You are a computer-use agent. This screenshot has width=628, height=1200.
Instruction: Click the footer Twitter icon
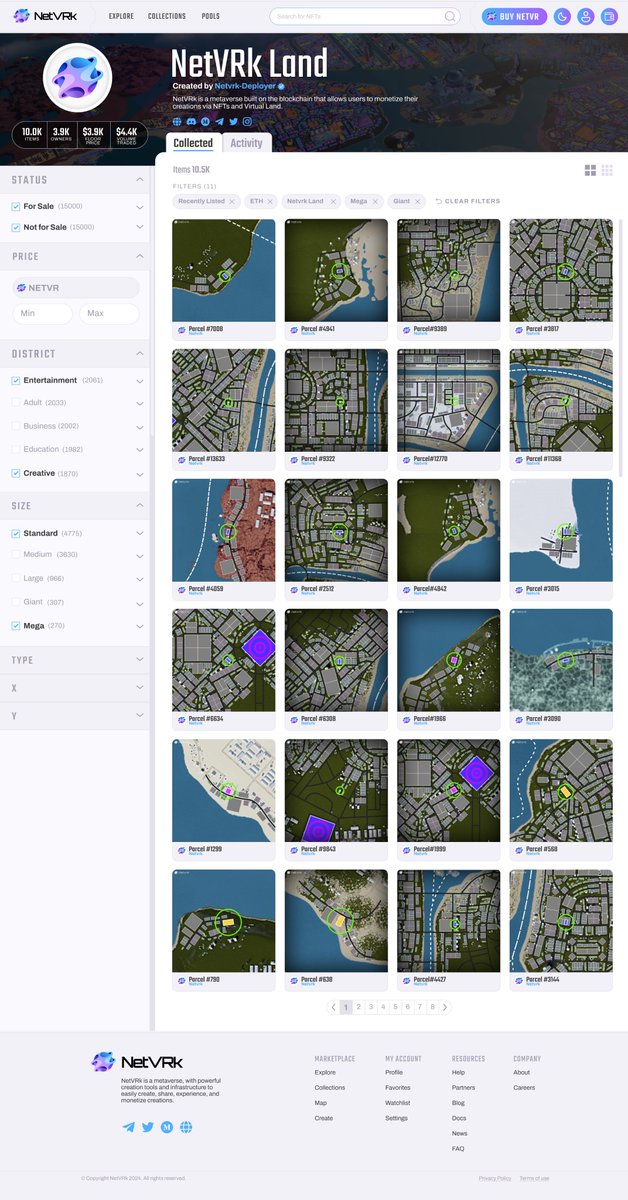click(x=148, y=1127)
